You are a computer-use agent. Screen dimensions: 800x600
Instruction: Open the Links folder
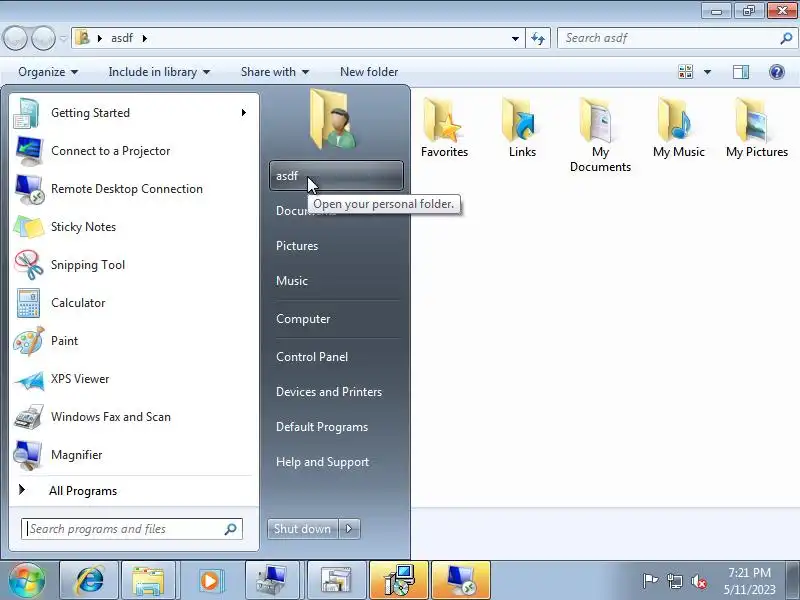[522, 128]
